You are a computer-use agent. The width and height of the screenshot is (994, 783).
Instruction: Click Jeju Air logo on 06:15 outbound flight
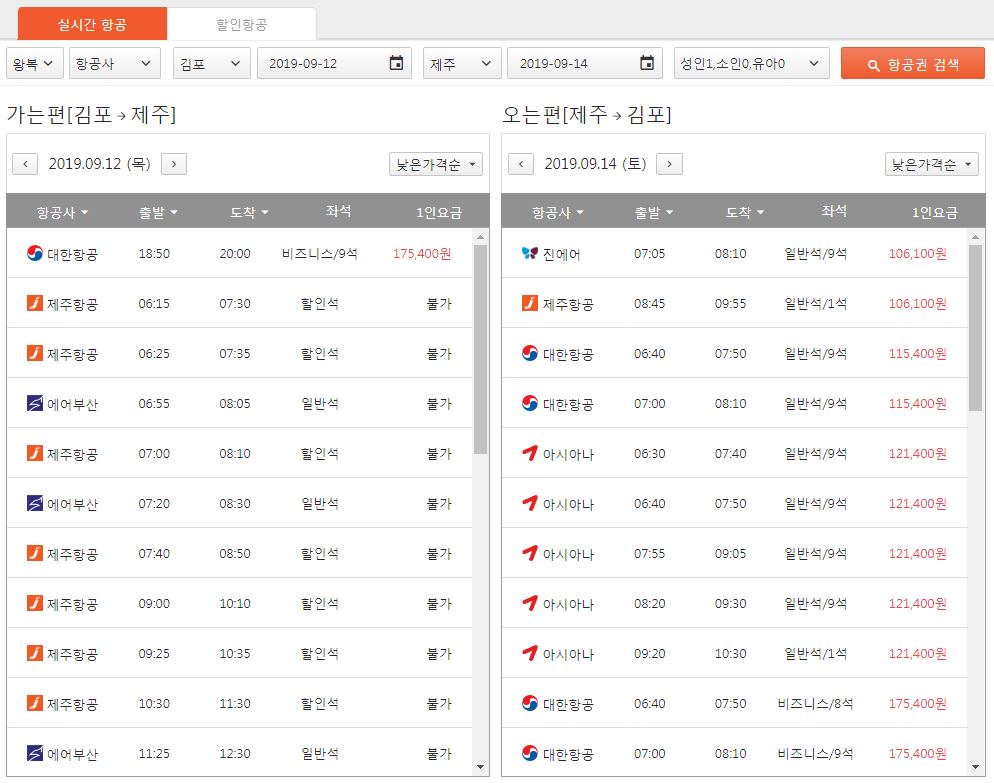tap(35, 303)
